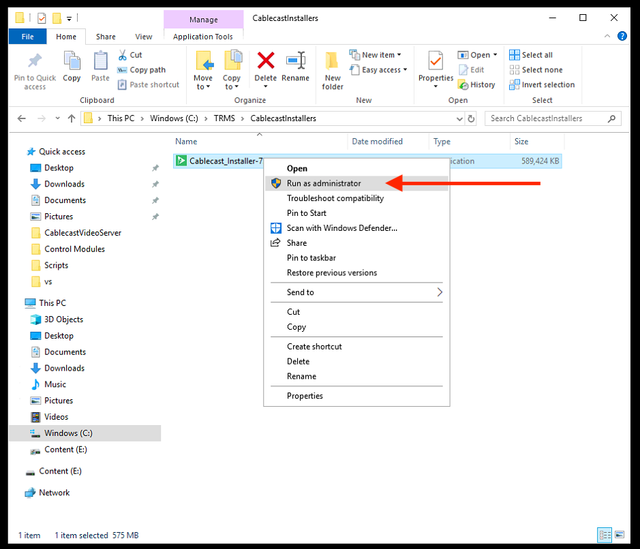Screen dimensions: 640x549
Task: Open Quick access in navigation pane
Action: [62, 152]
